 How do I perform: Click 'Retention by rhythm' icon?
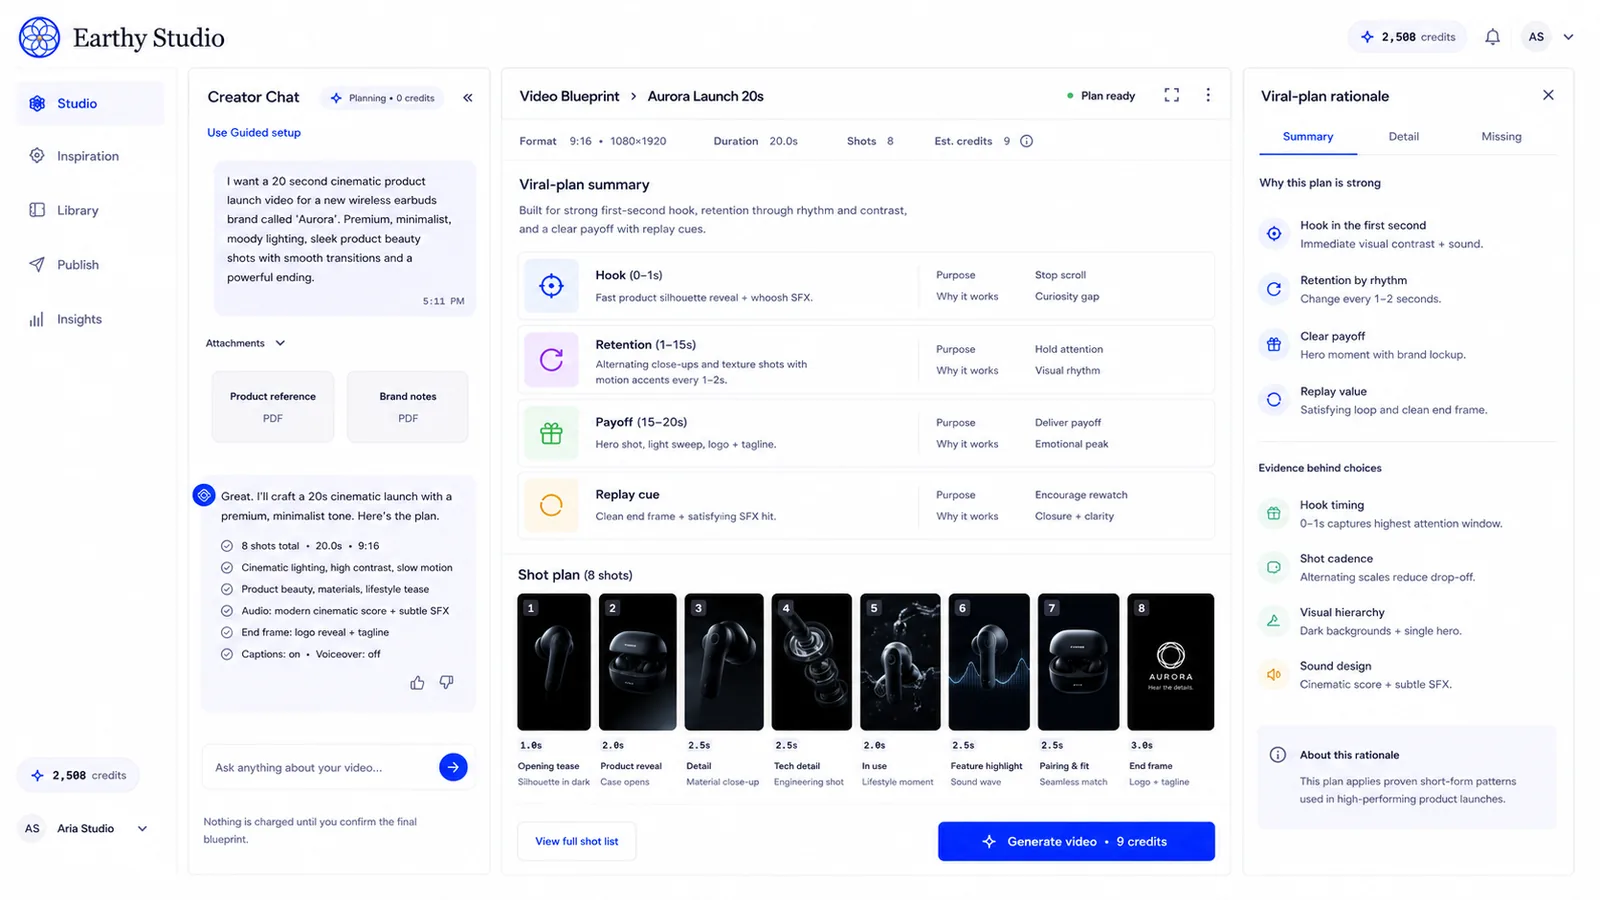point(1274,289)
